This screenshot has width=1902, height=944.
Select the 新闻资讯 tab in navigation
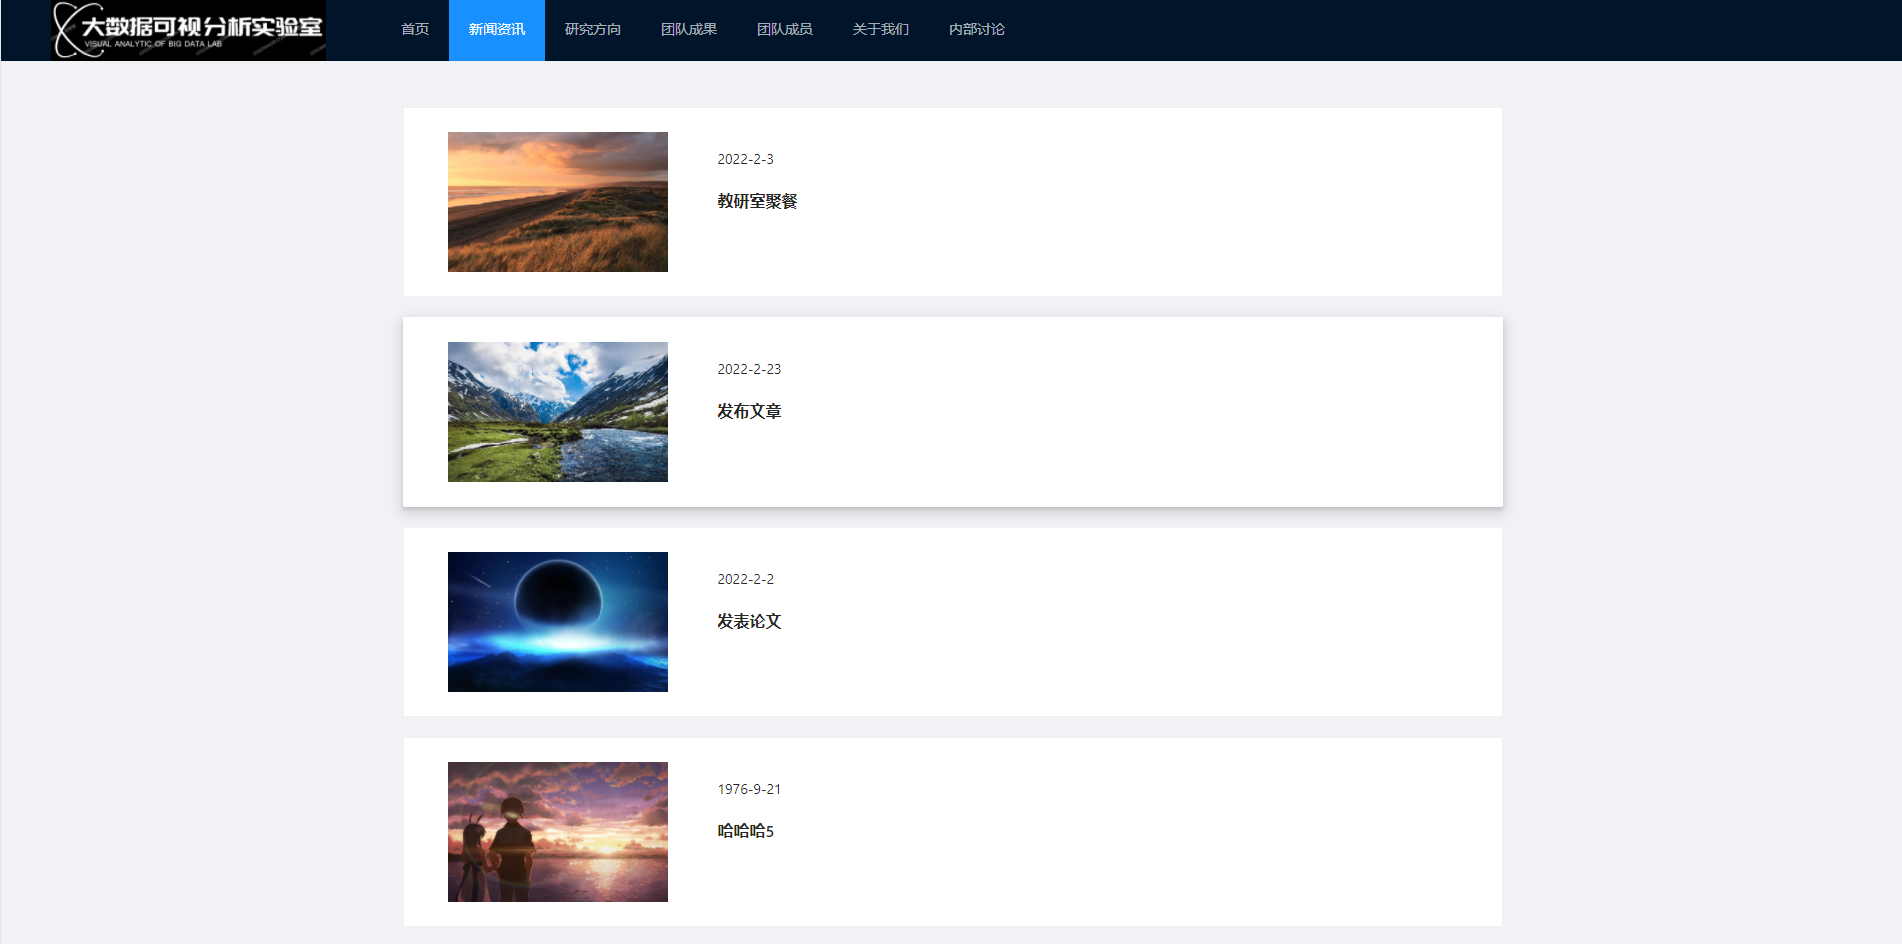pyautogui.click(x=496, y=29)
